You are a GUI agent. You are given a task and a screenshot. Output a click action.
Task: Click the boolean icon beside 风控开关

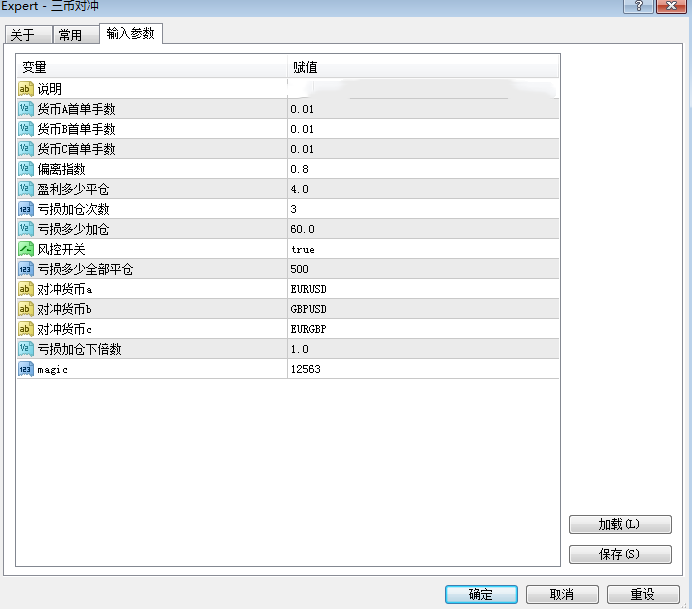click(x=26, y=249)
